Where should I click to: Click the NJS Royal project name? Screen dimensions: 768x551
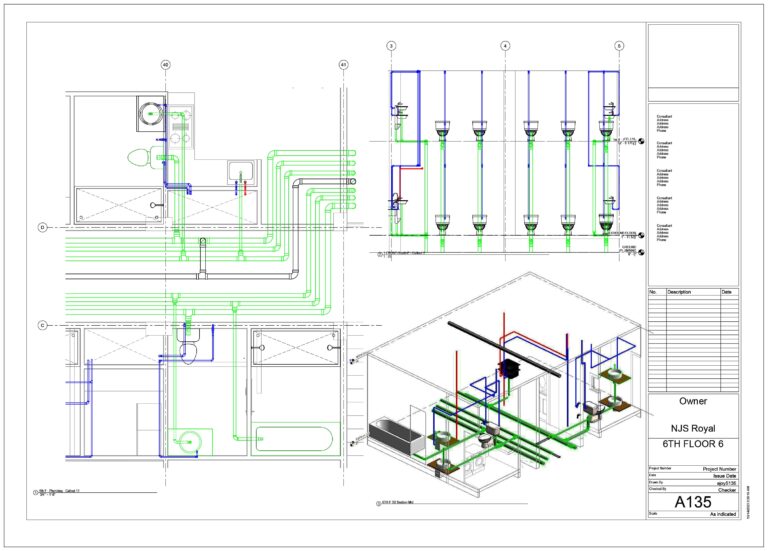(x=693, y=429)
